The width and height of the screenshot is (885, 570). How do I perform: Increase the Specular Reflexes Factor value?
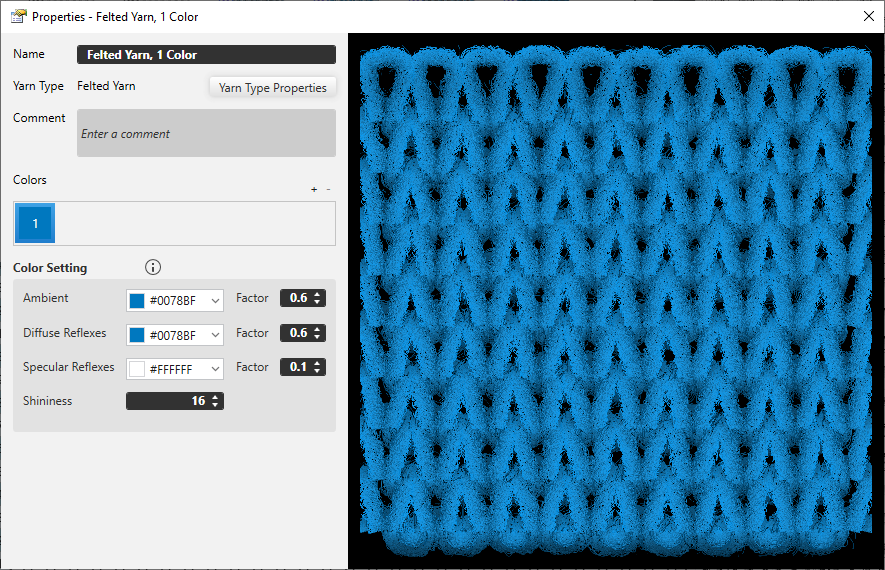pos(318,363)
